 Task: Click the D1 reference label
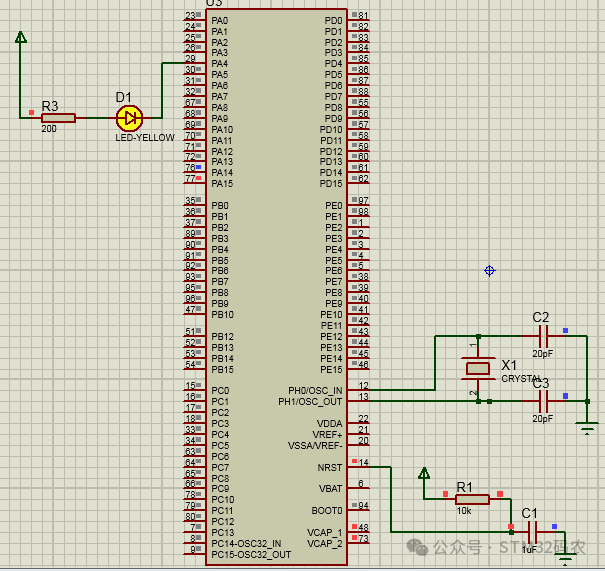point(123,97)
